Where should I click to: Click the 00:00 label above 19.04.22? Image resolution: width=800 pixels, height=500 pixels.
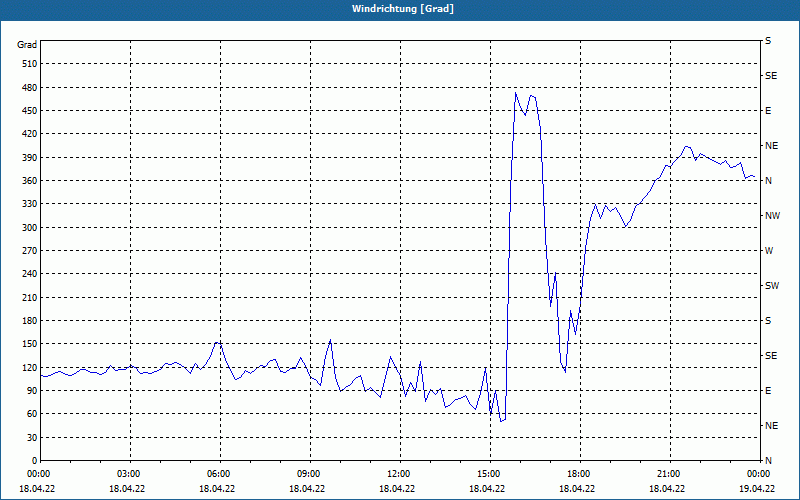pyautogui.click(x=758, y=473)
